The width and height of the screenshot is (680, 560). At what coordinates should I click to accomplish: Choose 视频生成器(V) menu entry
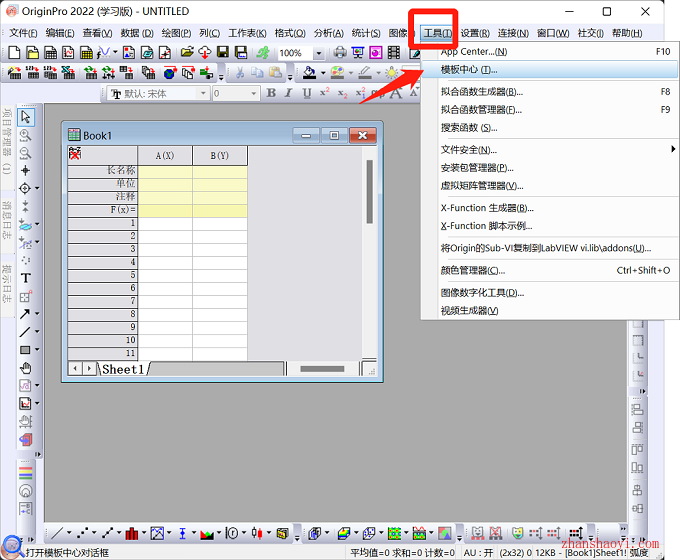549,311
